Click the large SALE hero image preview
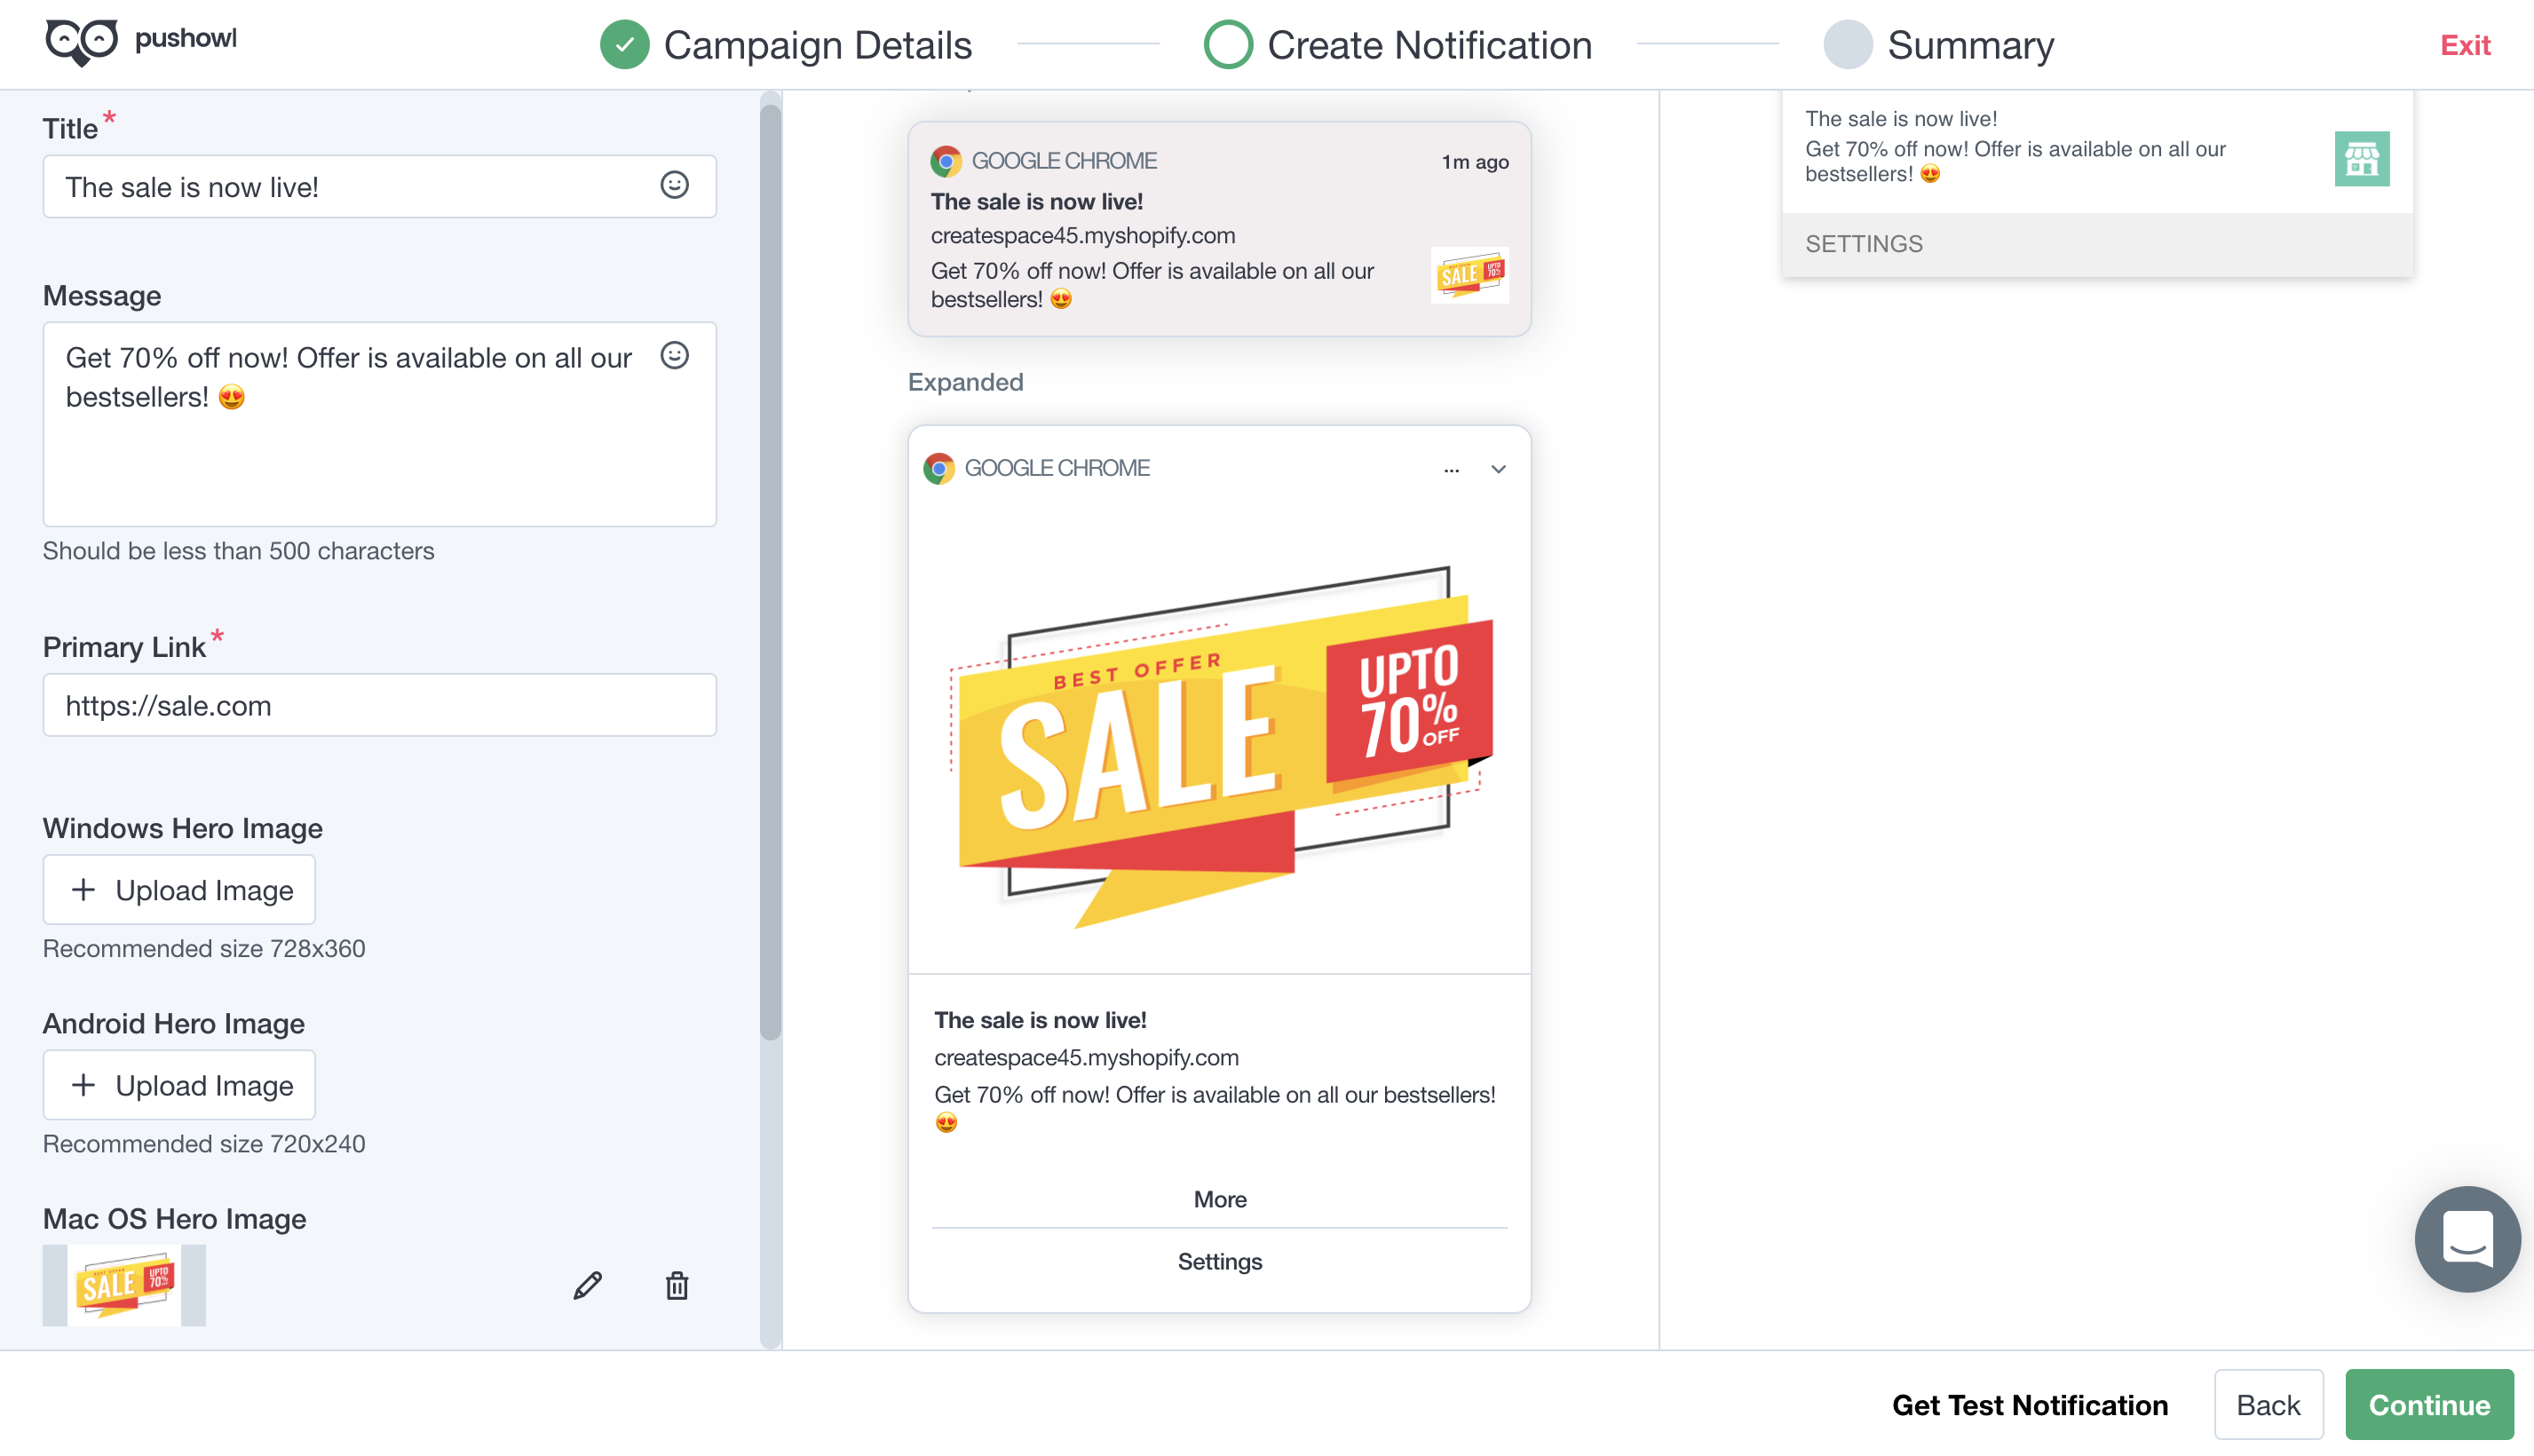The width and height of the screenshot is (2534, 1456). [1220, 745]
